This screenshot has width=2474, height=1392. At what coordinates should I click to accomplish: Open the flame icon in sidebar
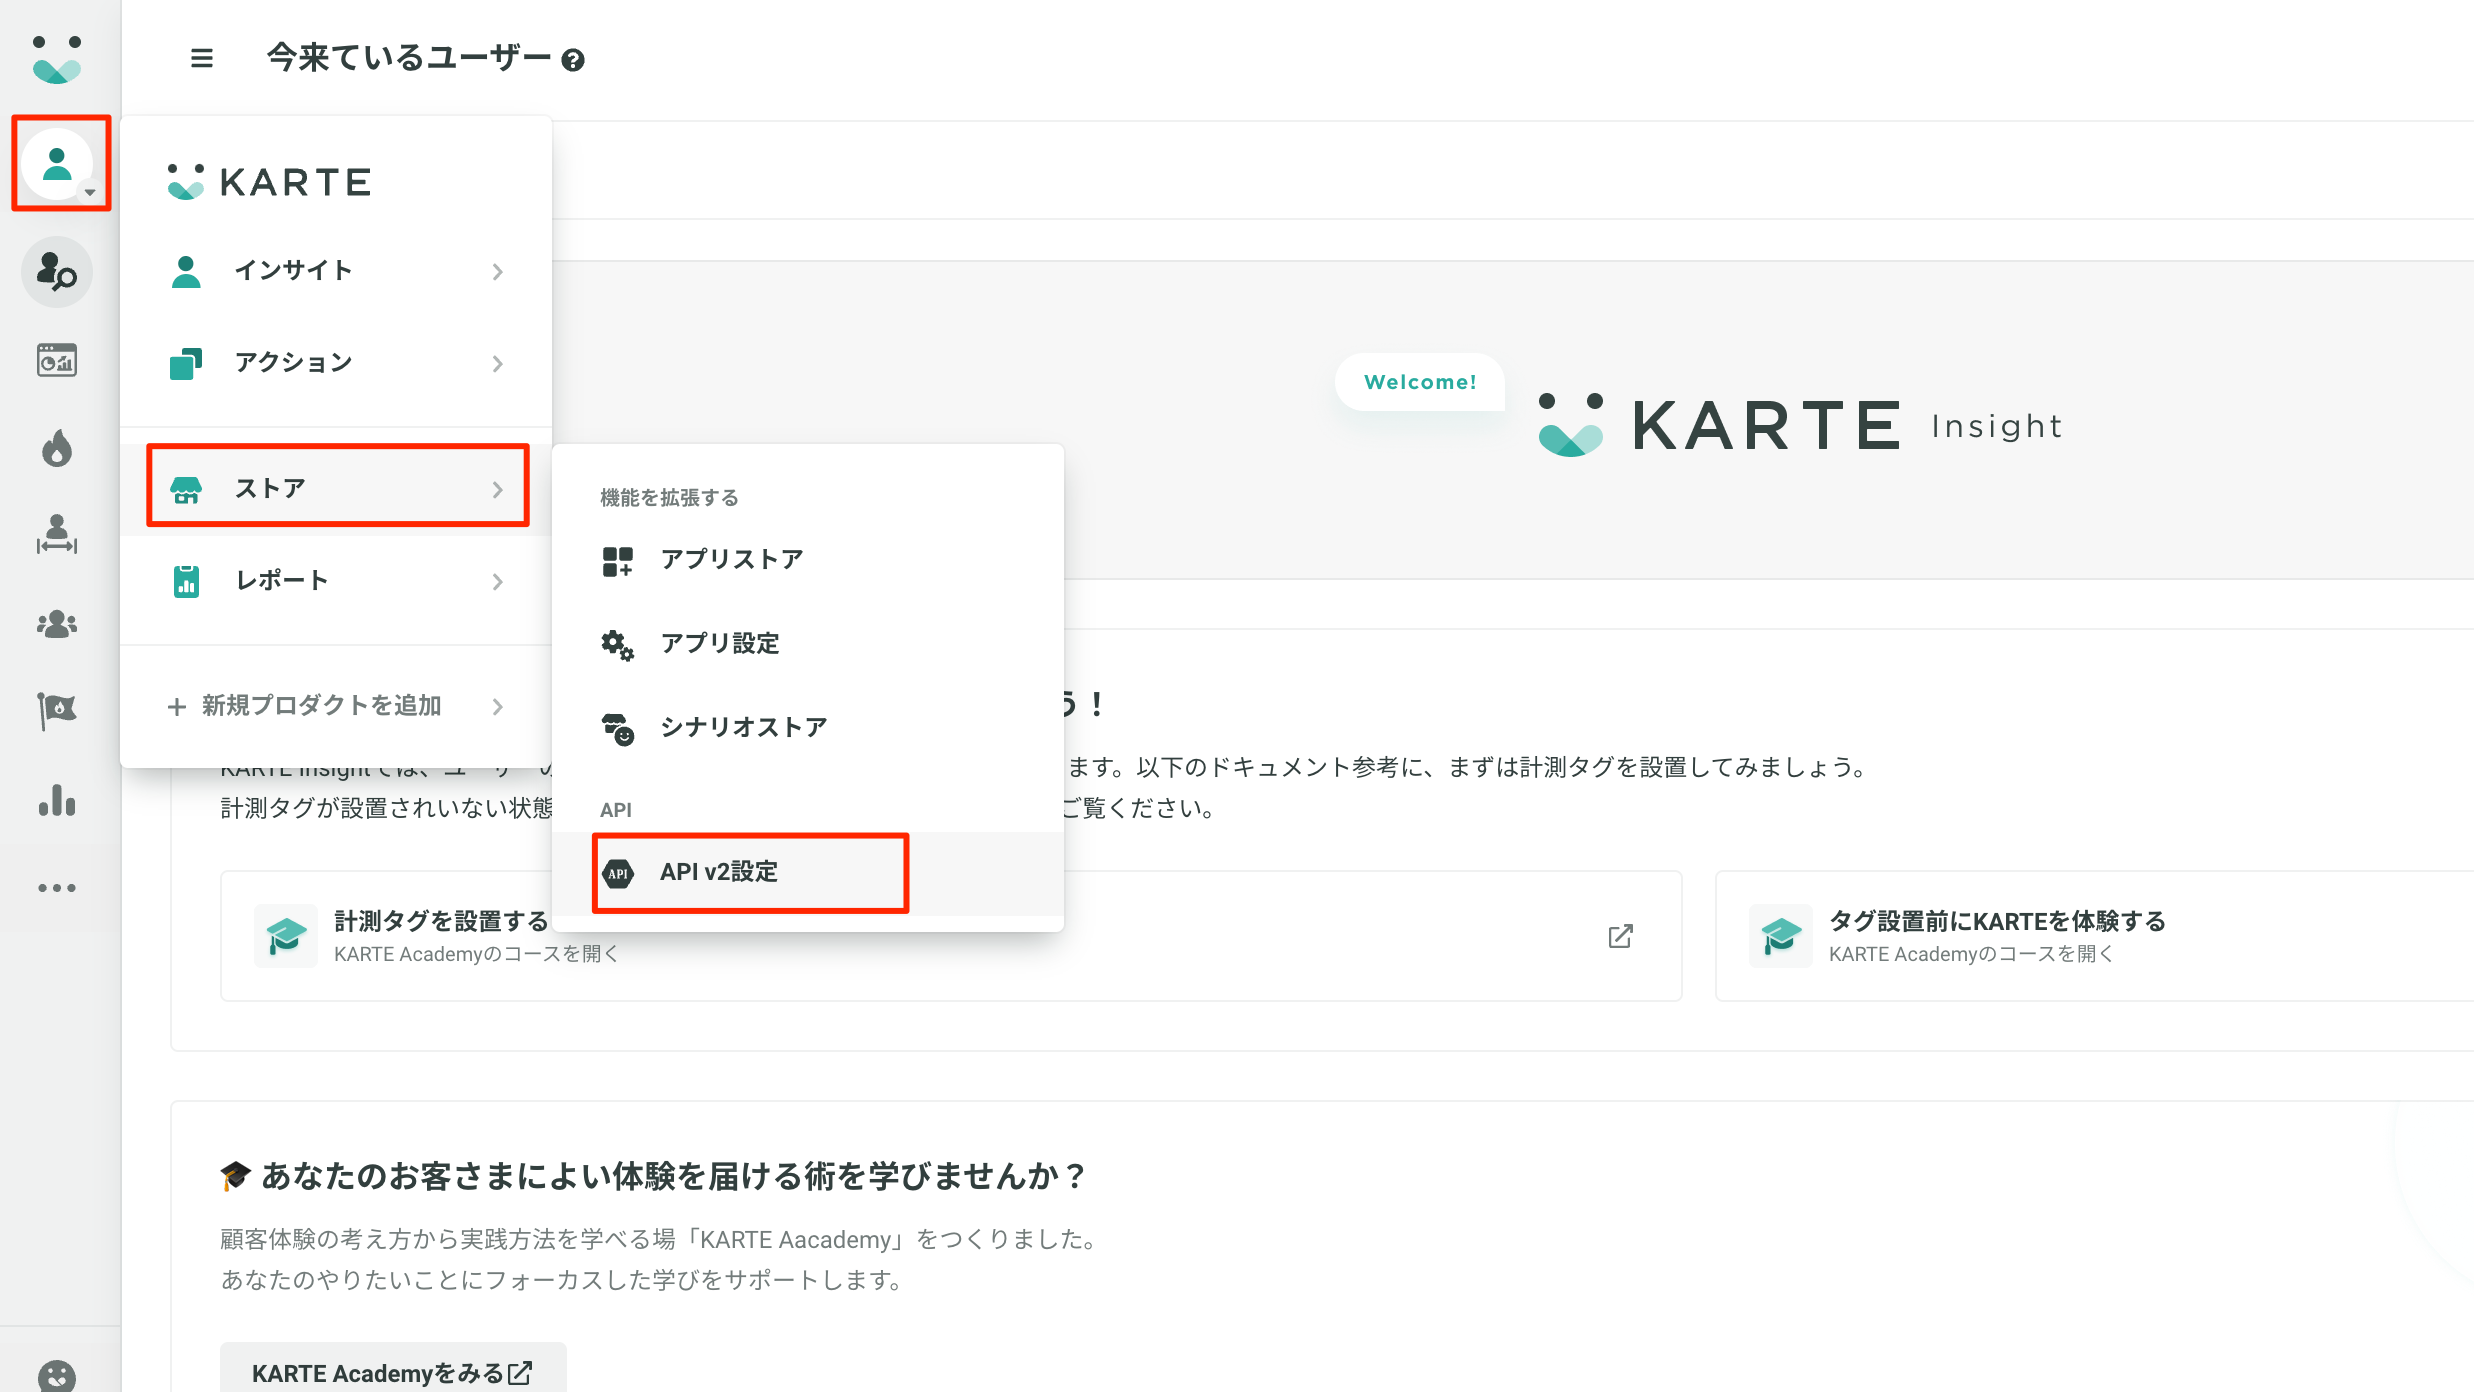[57, 449]
